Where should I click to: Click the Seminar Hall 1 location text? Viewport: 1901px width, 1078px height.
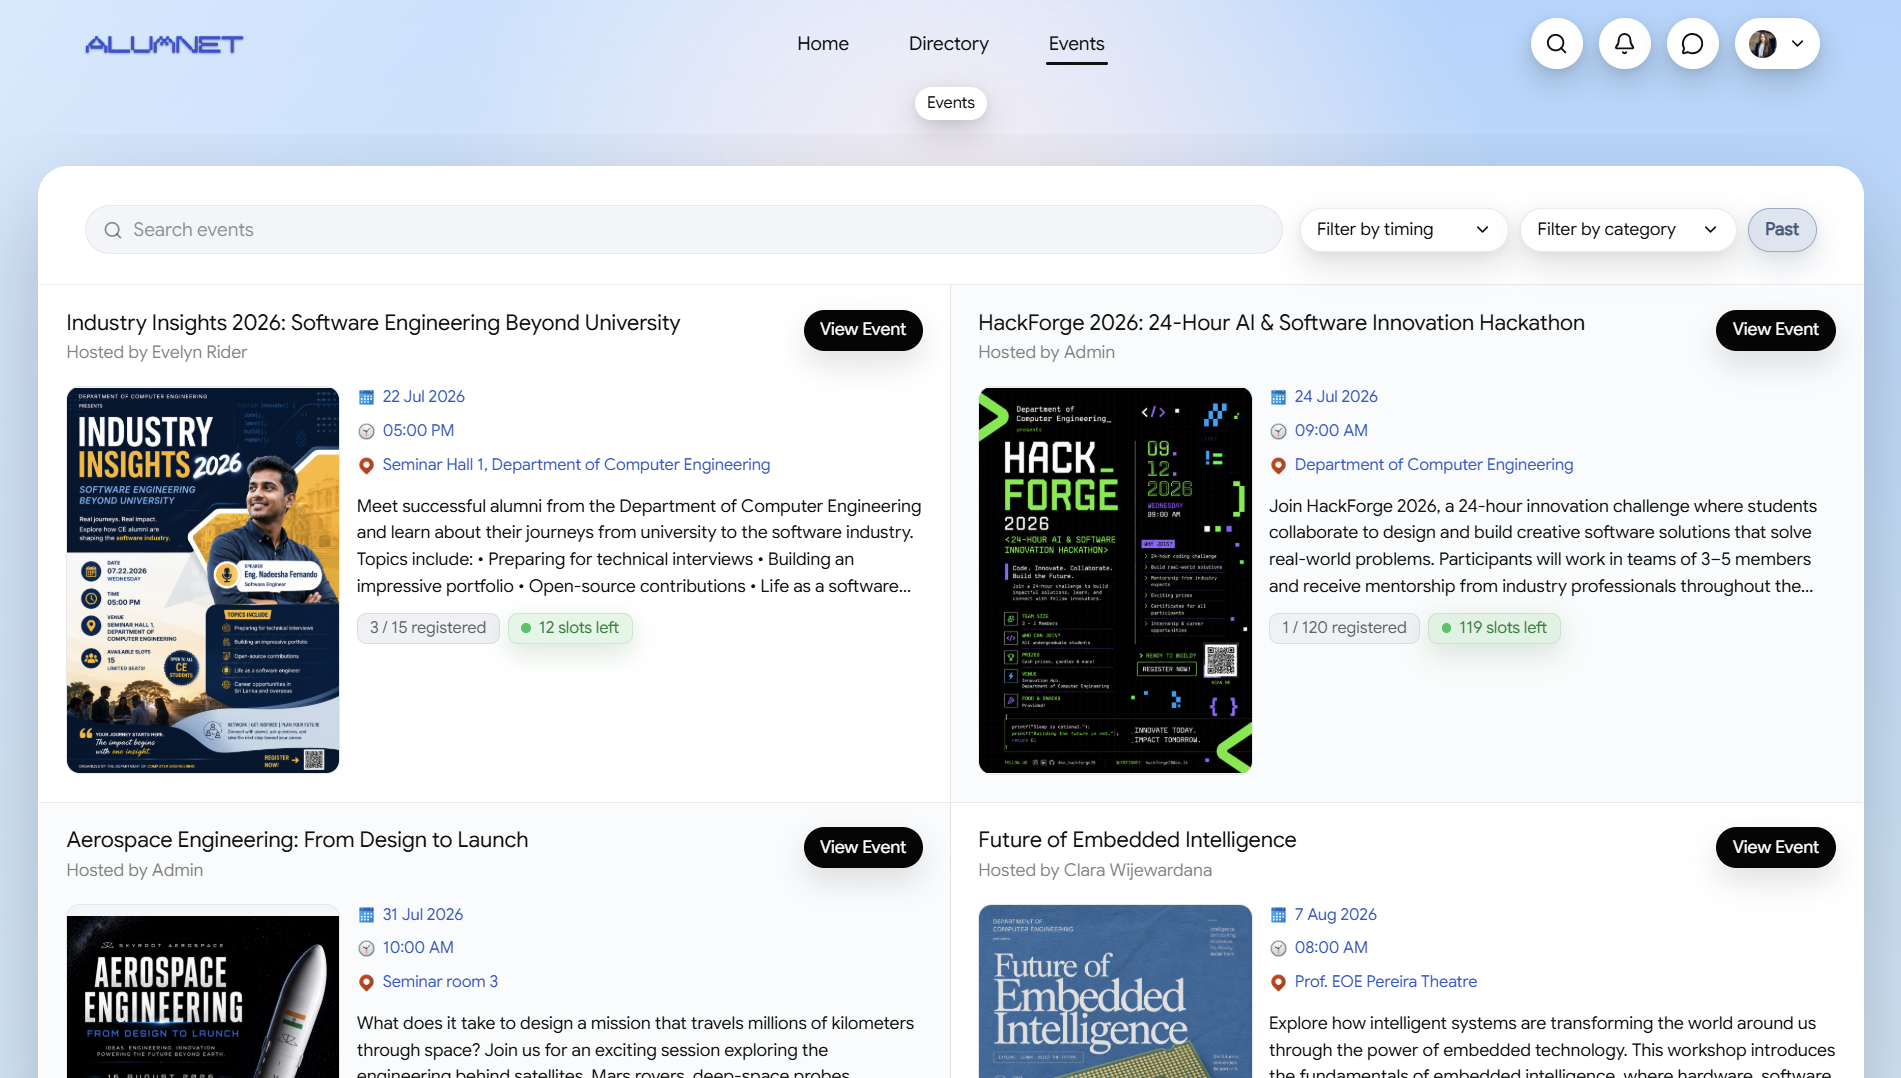pyautogui.click(x=576, y=465)
